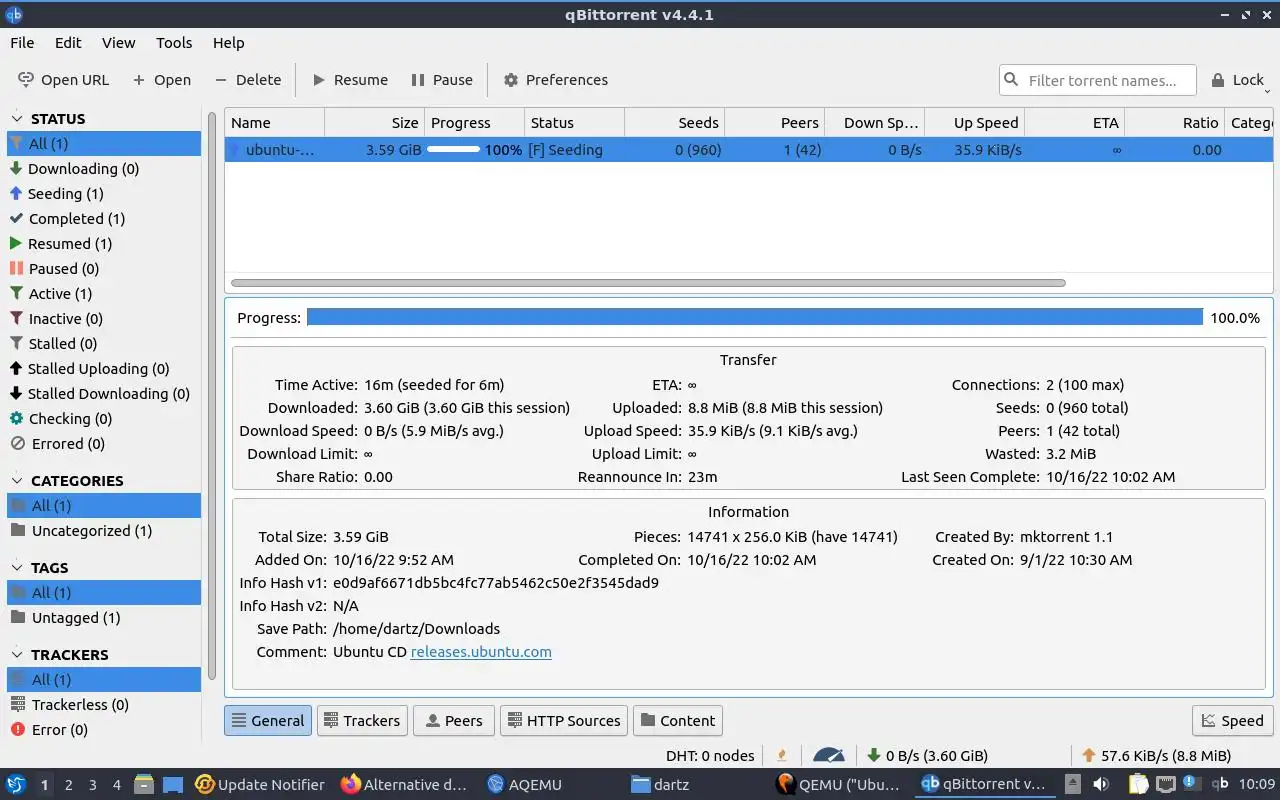Open the View menu
The width and height of the screenshot is (1280, 800).
coord(118,43)
